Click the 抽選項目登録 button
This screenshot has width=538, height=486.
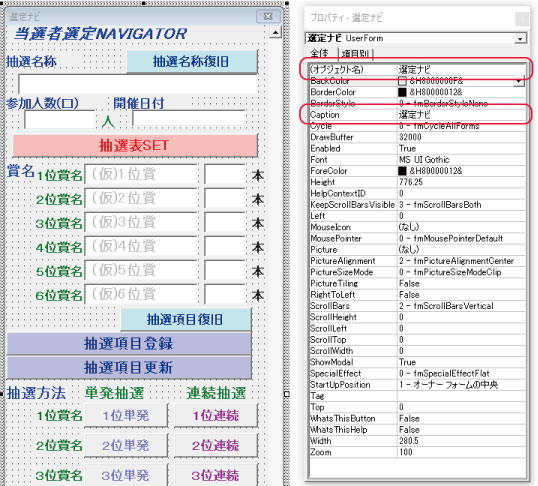pos(129,344)
